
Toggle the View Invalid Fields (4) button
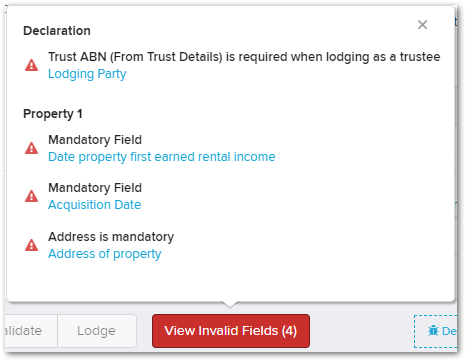pos(231,331)
